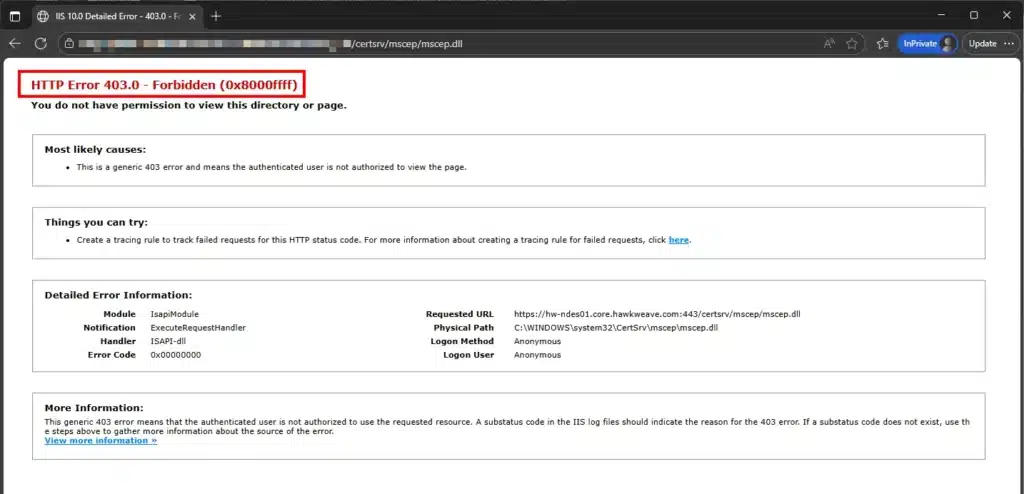
Task: Open the Favorites list icon
Action: point(882,44)
